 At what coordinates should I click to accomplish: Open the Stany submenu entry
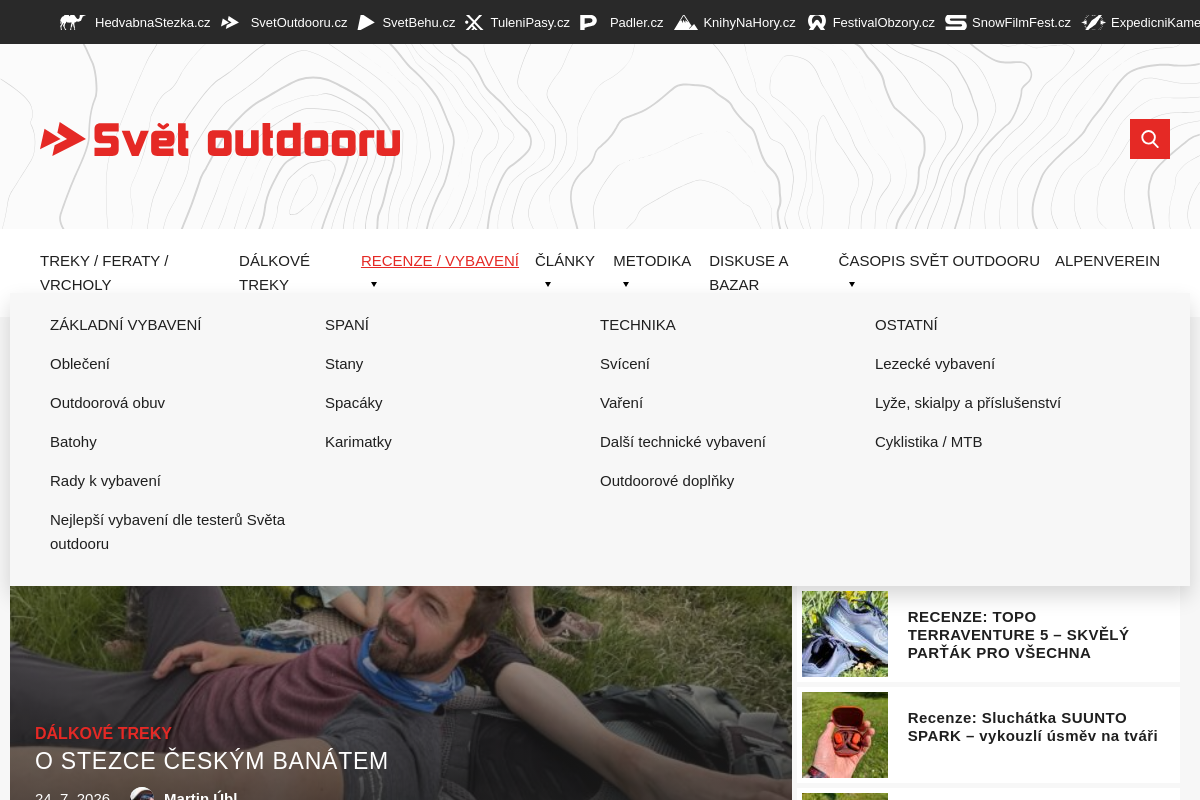pos(344,363)
